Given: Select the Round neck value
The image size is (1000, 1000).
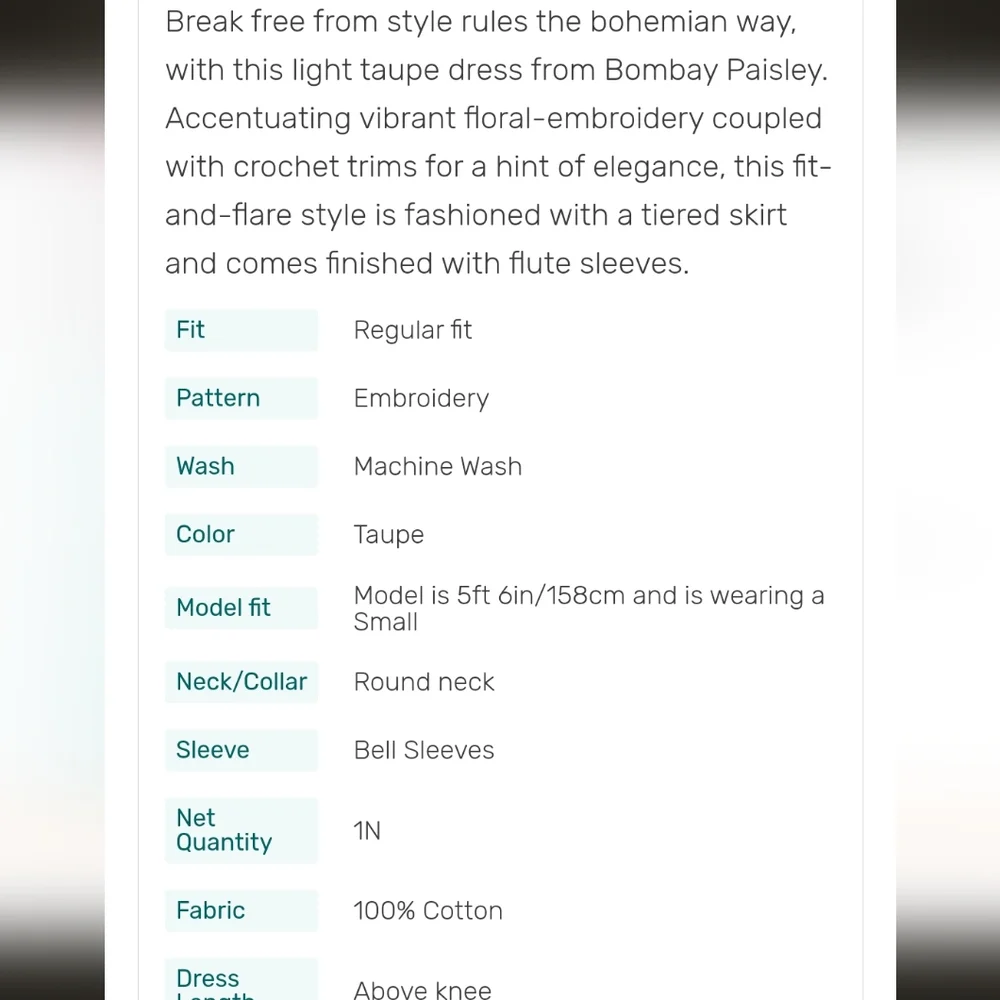Looking at the screenshot, I should (x=424, y=682).
